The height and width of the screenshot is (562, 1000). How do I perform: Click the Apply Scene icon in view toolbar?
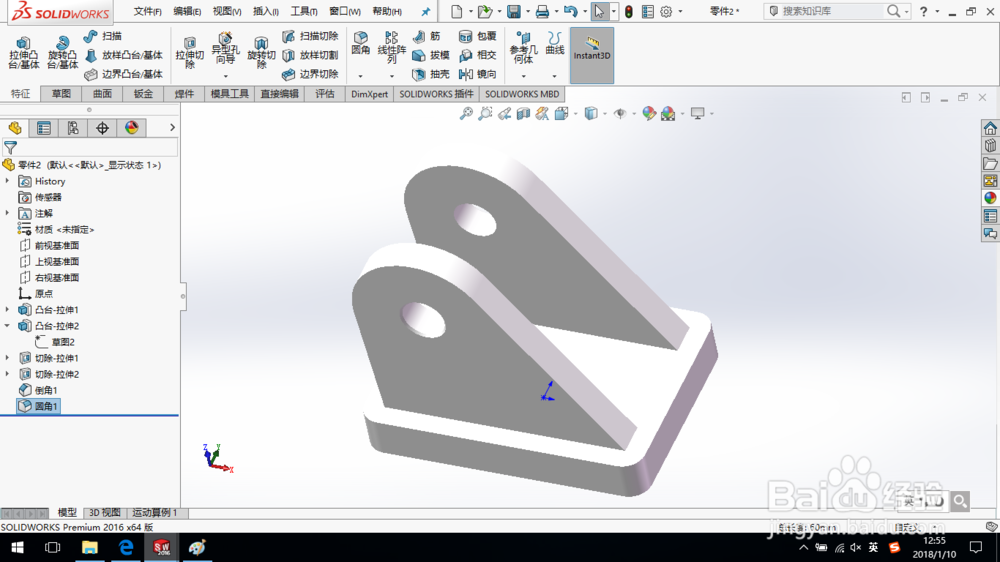click(x=668, y=114)
